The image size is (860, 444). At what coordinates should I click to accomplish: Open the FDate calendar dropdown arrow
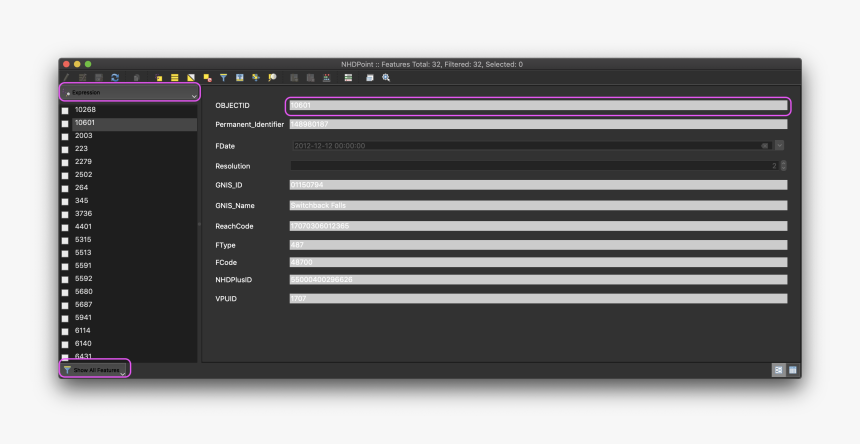(779, 145)
